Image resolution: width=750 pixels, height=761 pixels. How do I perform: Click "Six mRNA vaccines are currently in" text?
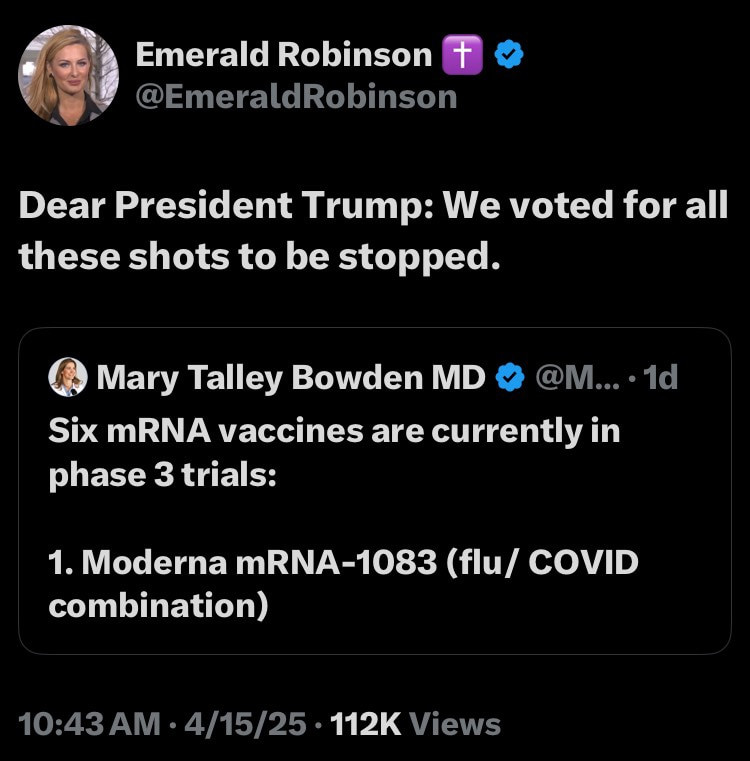pos(334,430)
